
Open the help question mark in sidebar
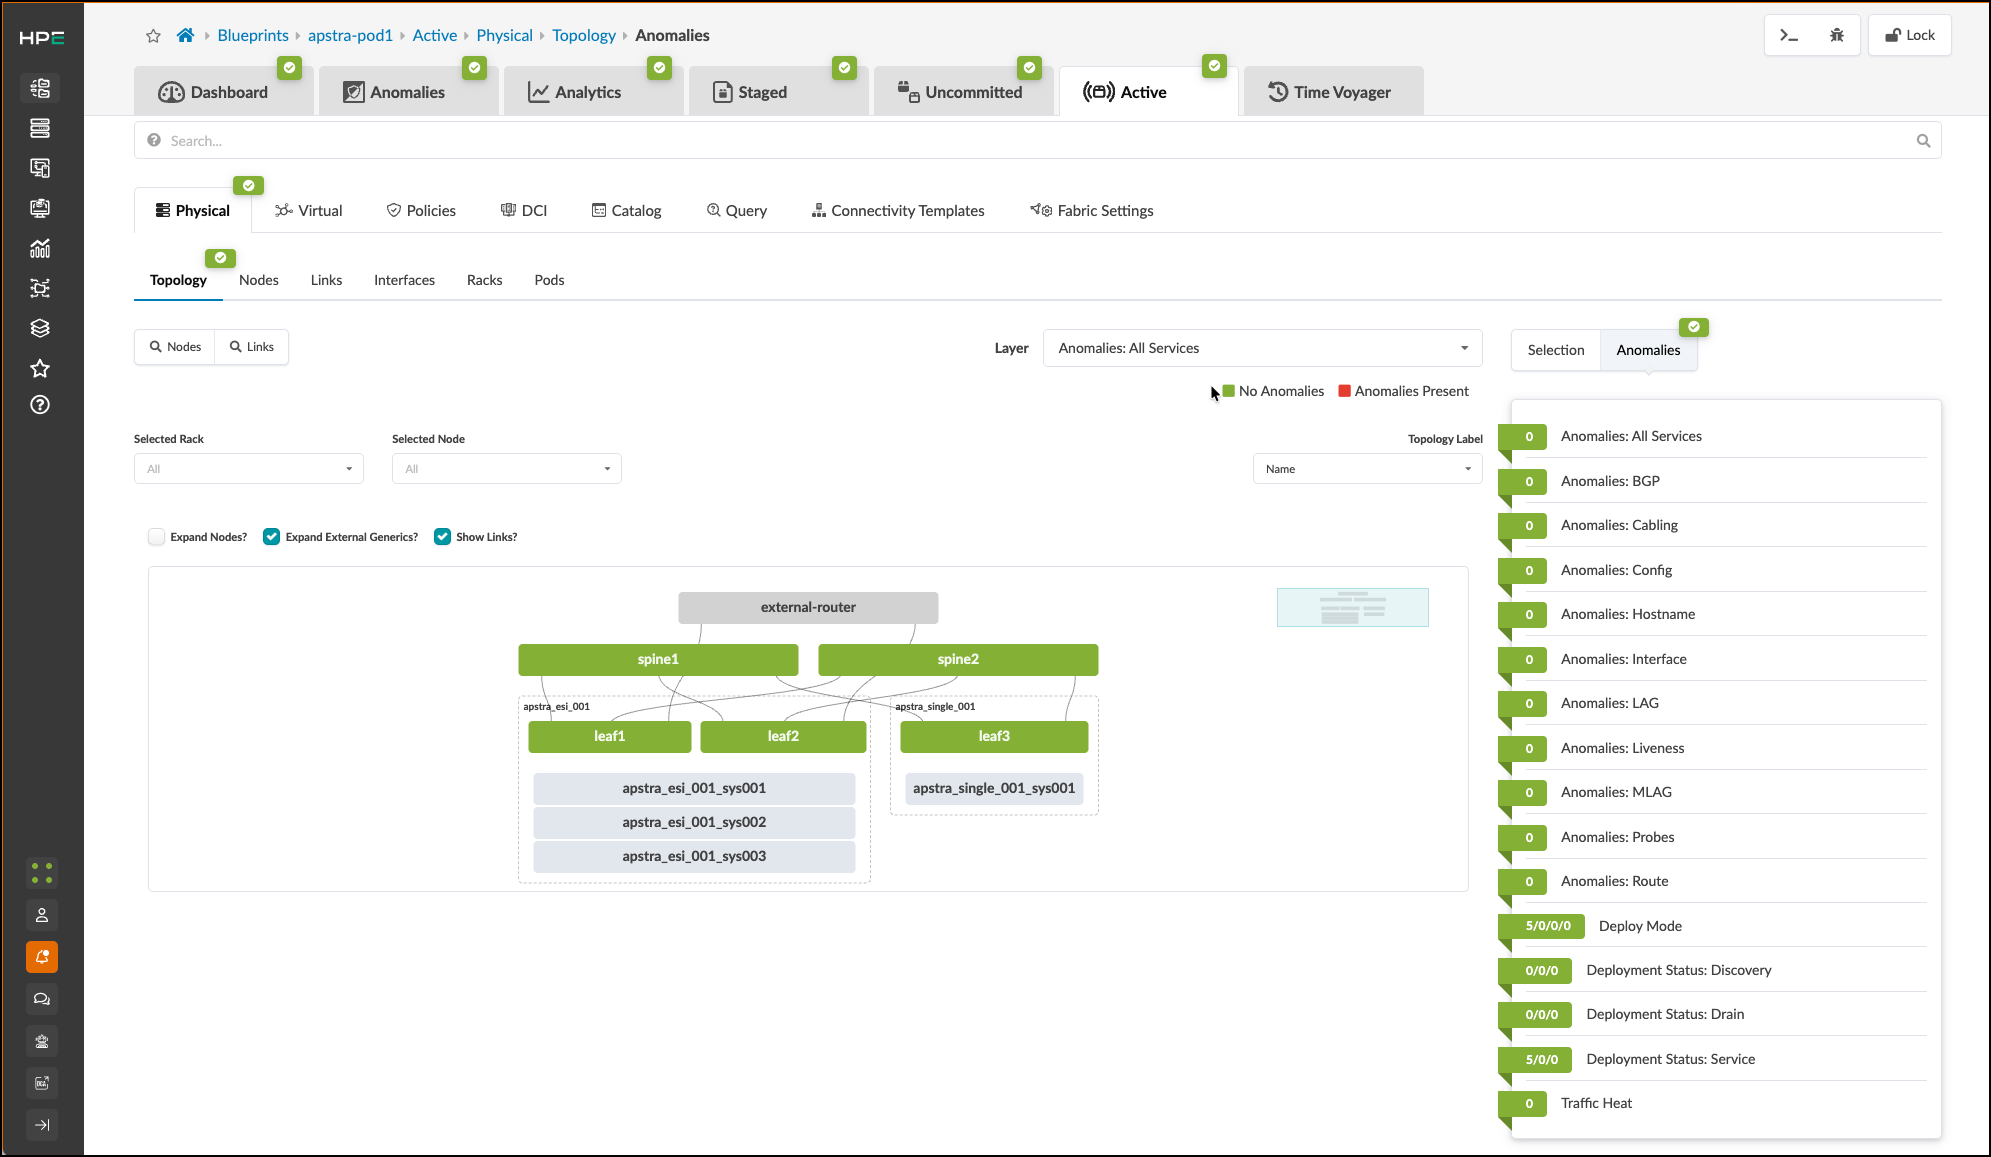(x=40, y=405)
